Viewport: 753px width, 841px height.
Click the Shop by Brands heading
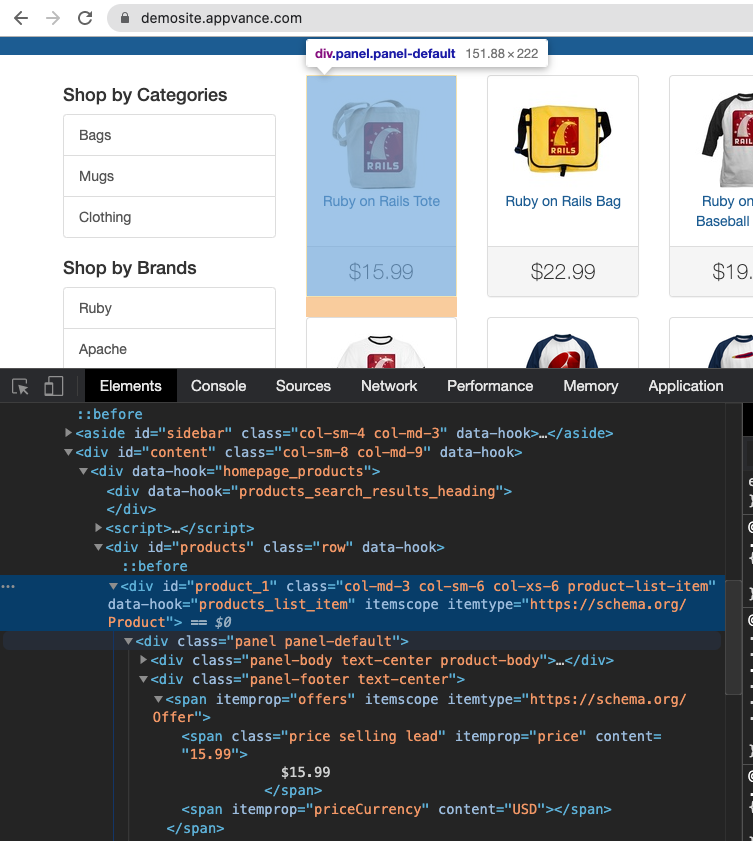point(130,268)
